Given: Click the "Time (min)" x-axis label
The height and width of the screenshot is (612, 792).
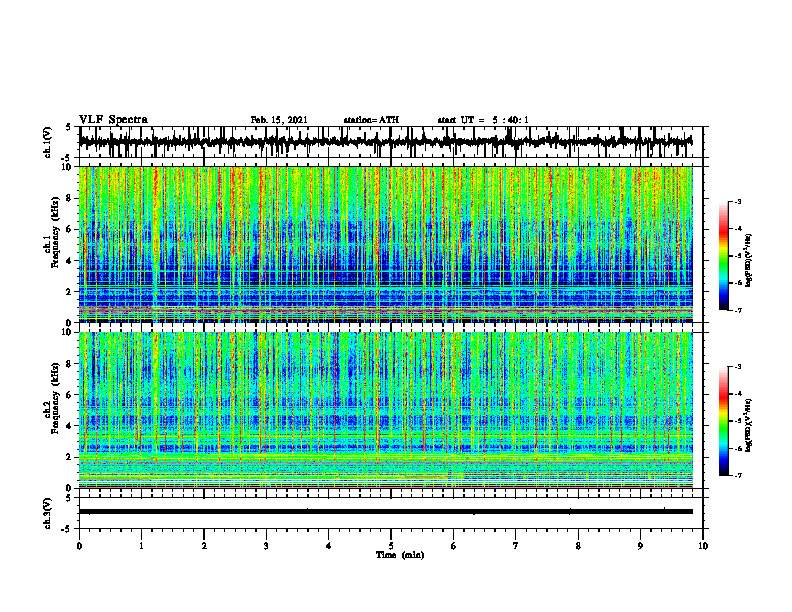Looking at the screenshot, I should pyautogui.click(x=400, y=555).
